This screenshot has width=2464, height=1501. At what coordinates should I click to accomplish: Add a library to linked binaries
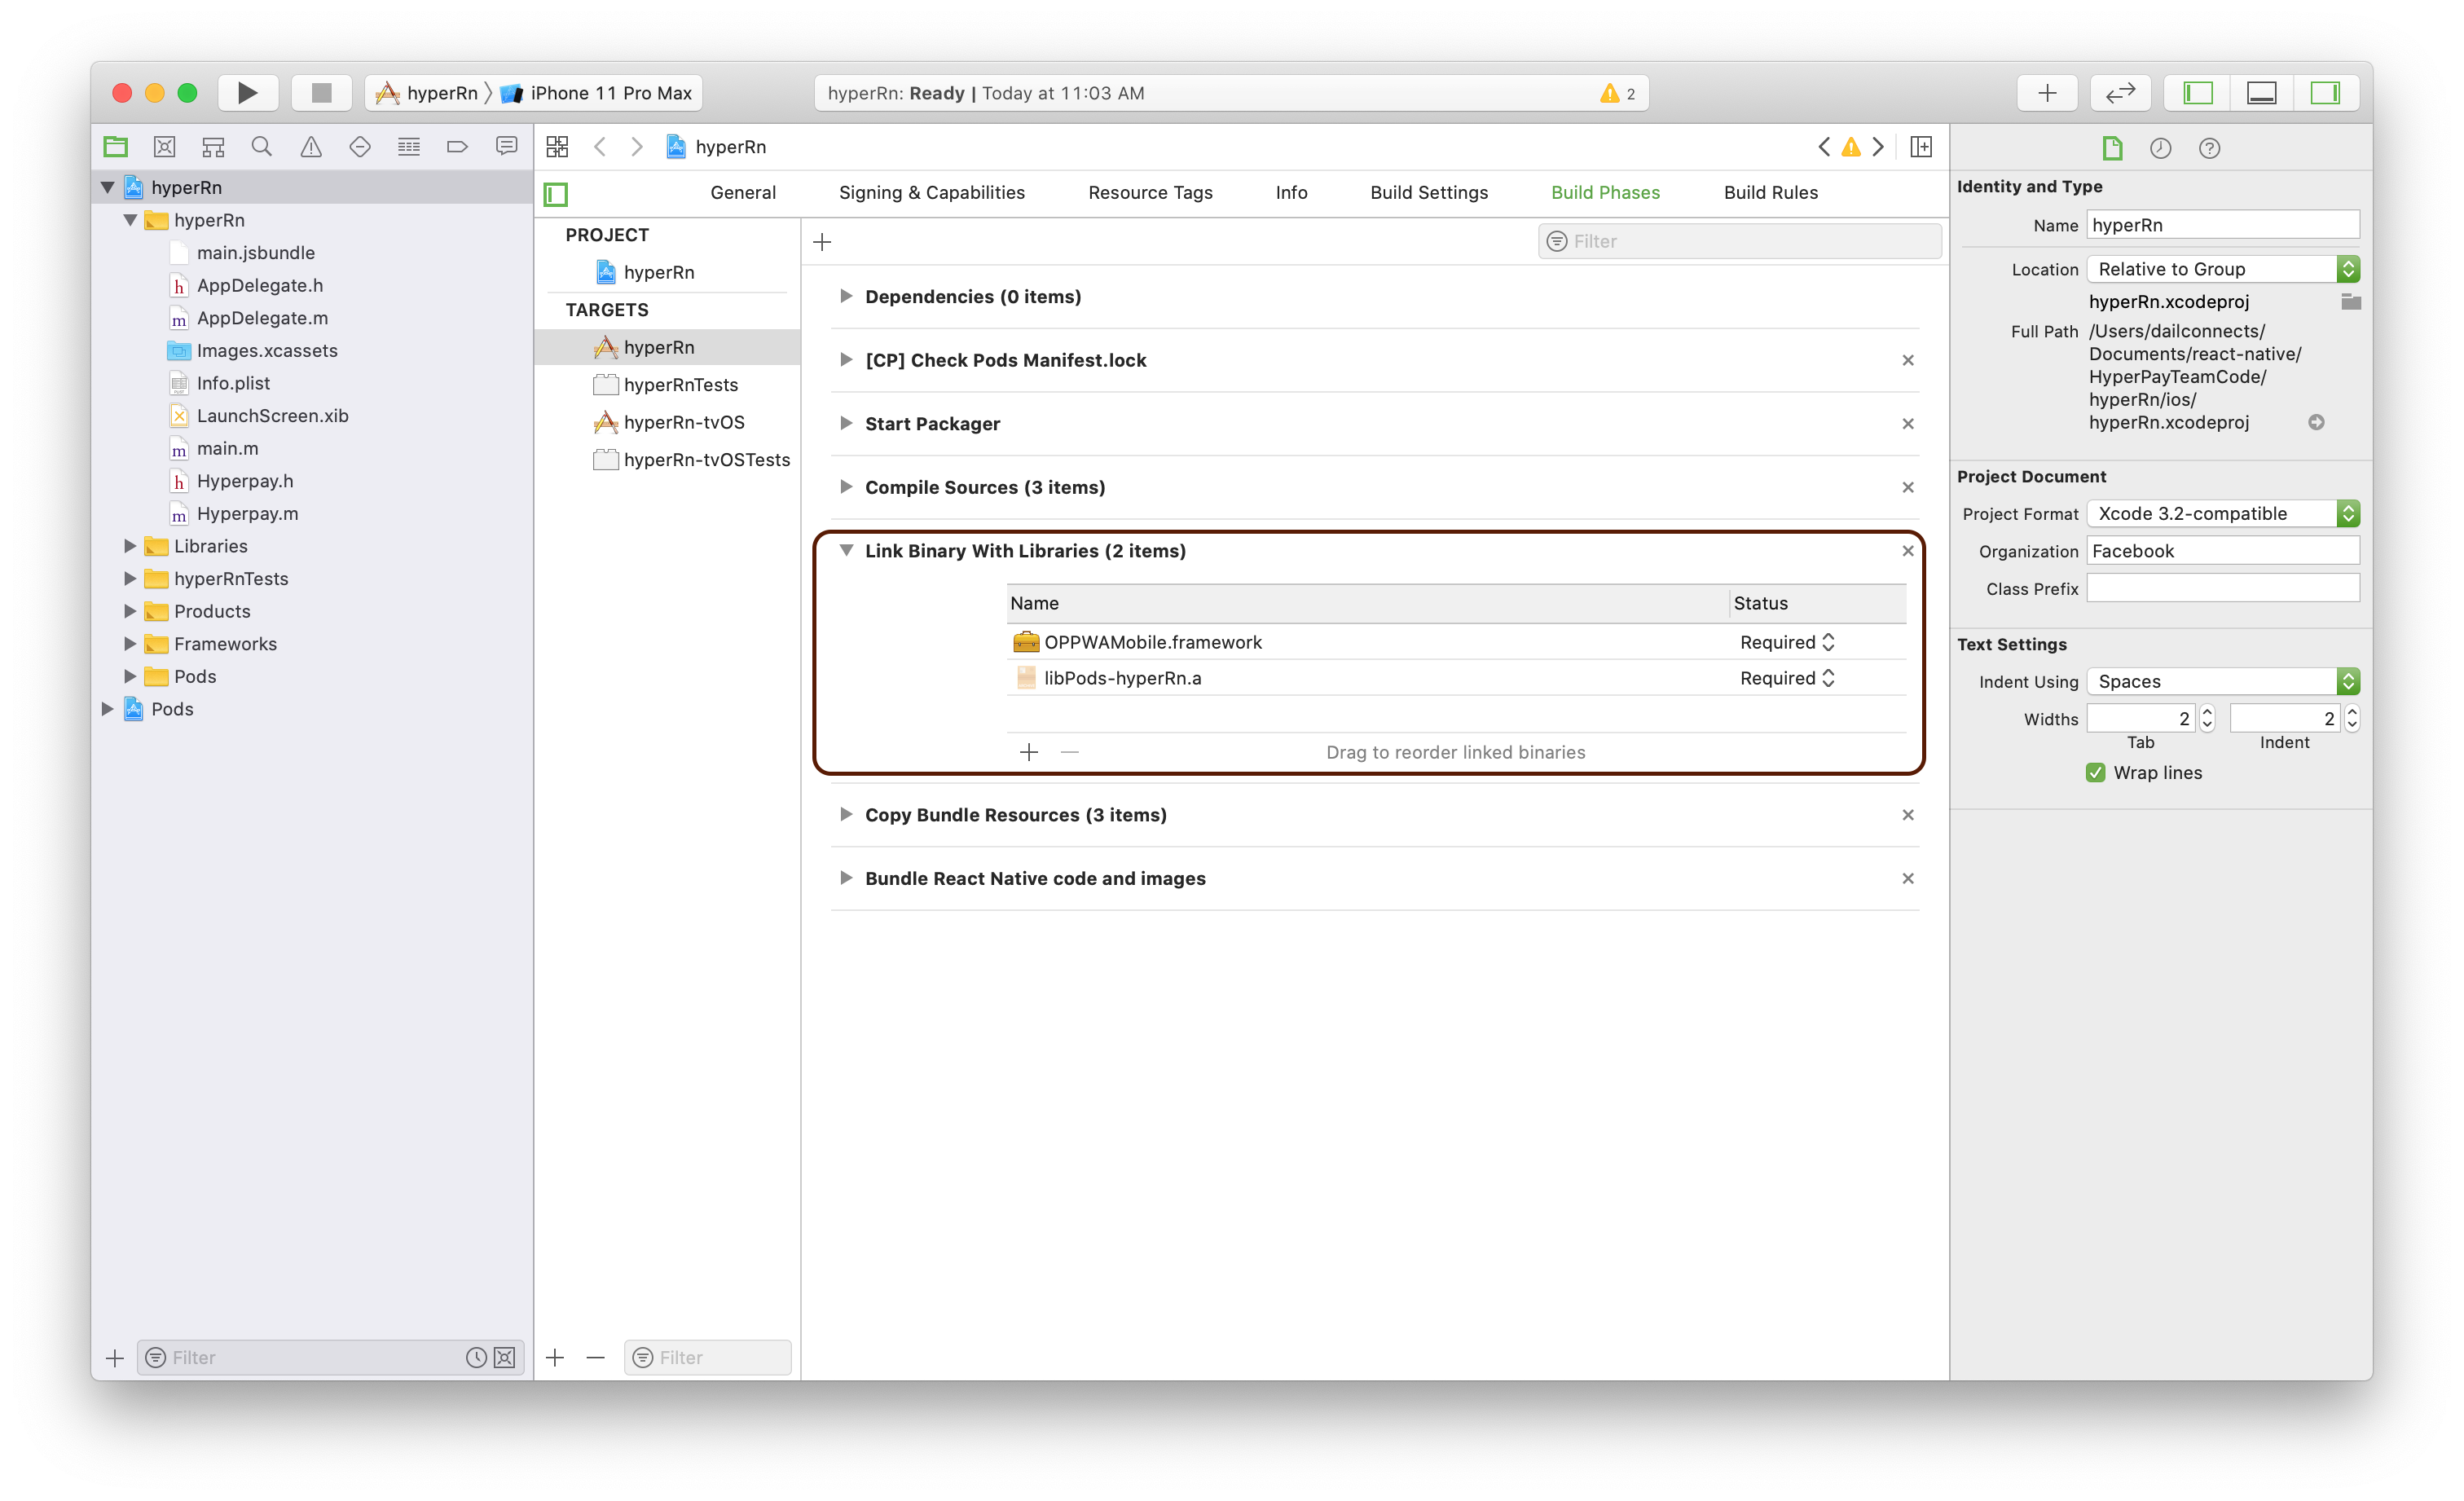(x=1029, y=752)
